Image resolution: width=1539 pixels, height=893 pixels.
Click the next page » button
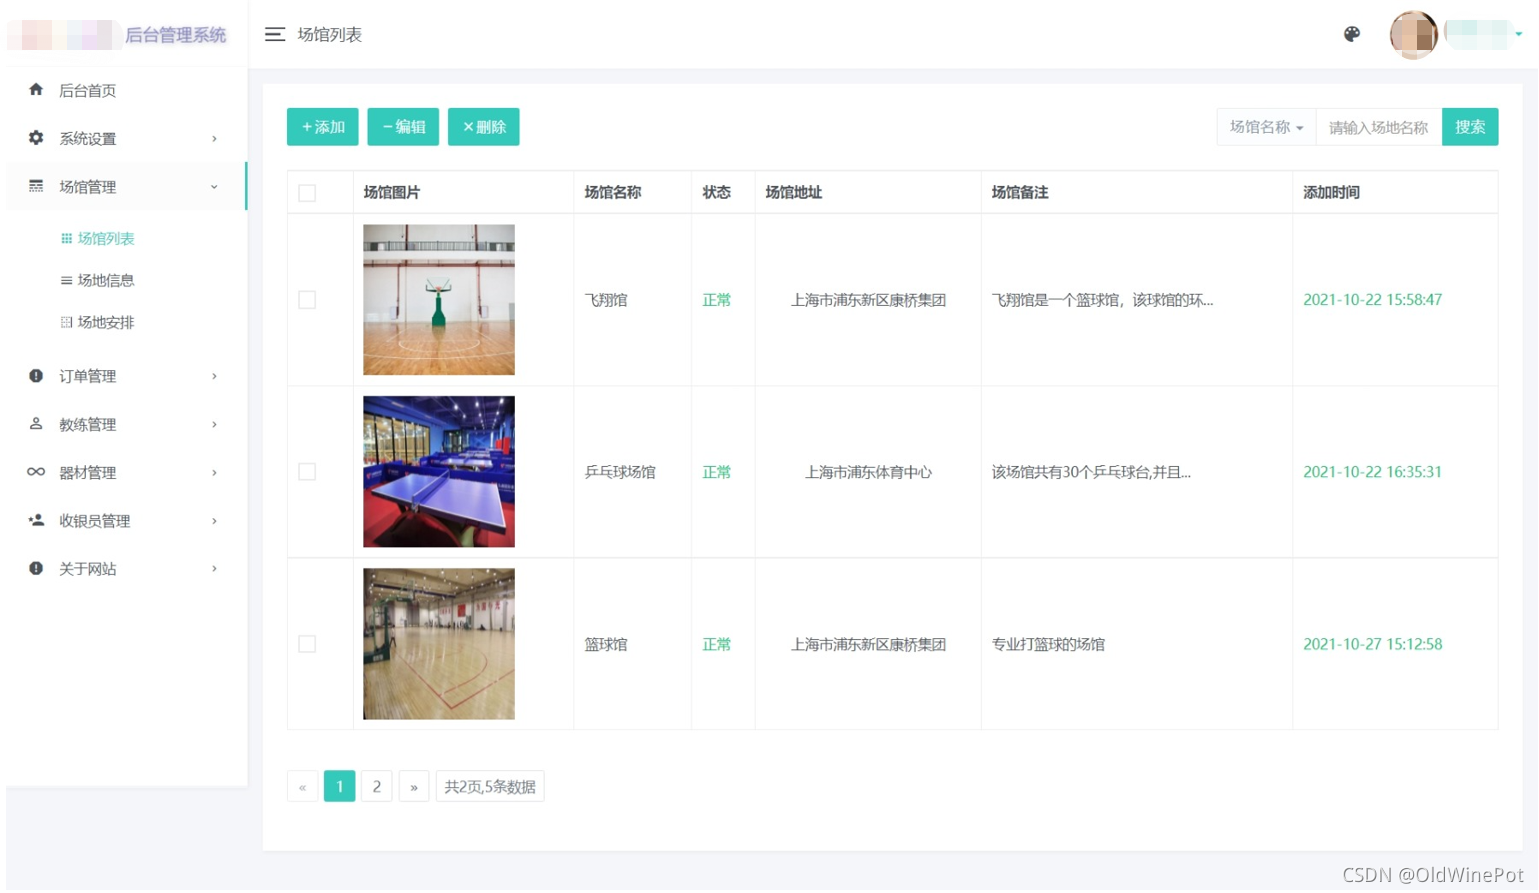414,787
